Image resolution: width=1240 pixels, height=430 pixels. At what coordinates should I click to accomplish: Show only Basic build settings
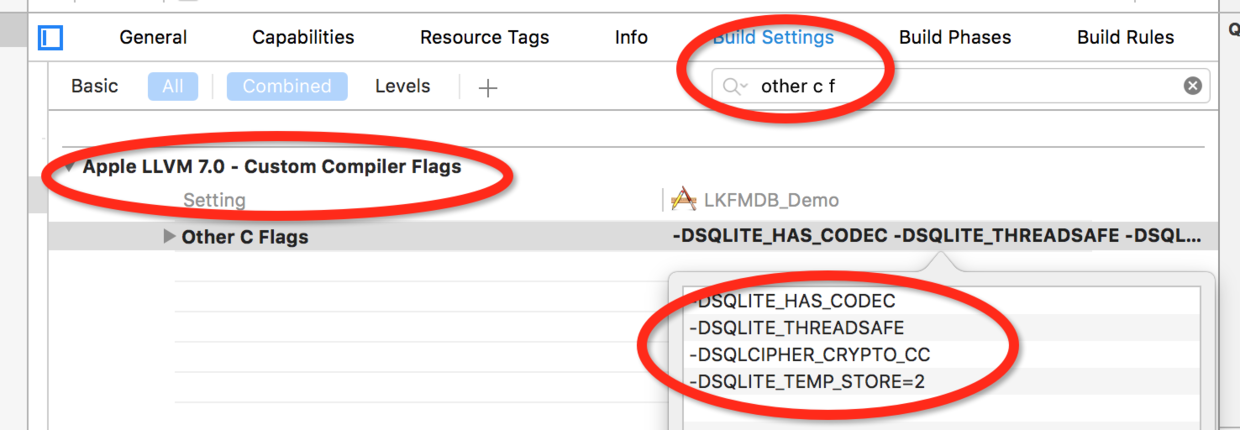95,86
